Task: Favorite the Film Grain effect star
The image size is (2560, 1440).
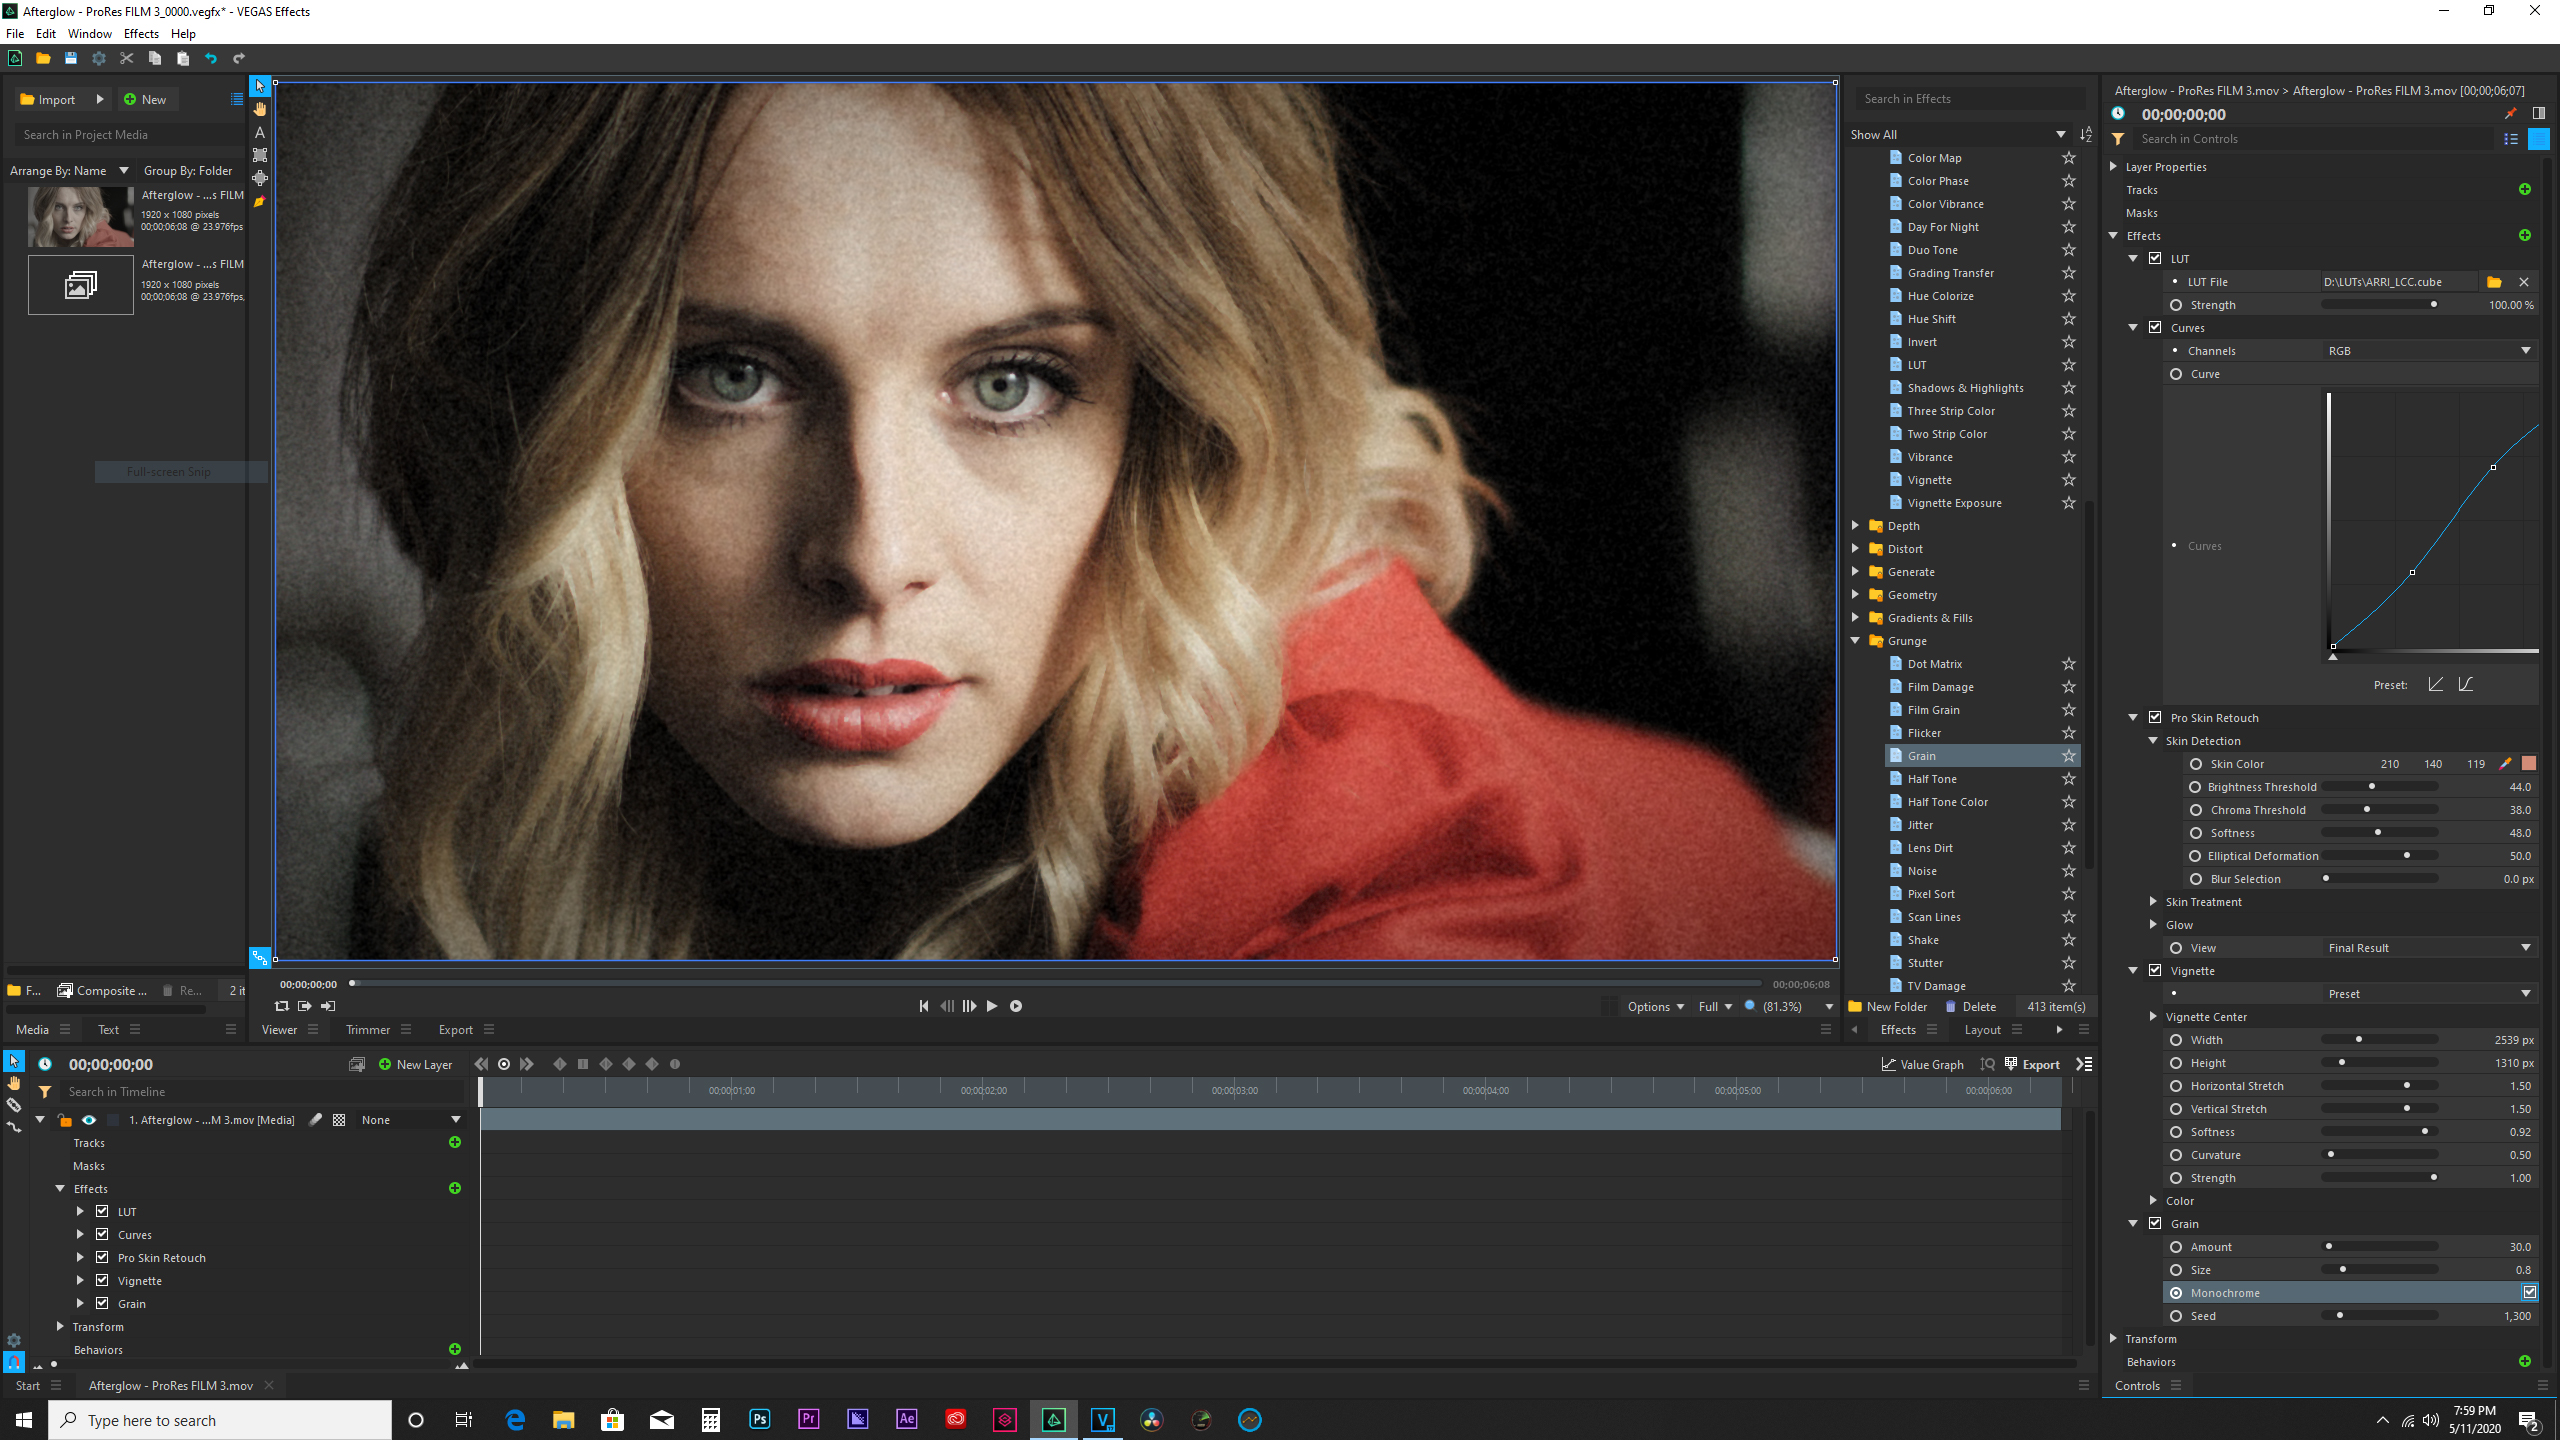Action: (2069, 710)
